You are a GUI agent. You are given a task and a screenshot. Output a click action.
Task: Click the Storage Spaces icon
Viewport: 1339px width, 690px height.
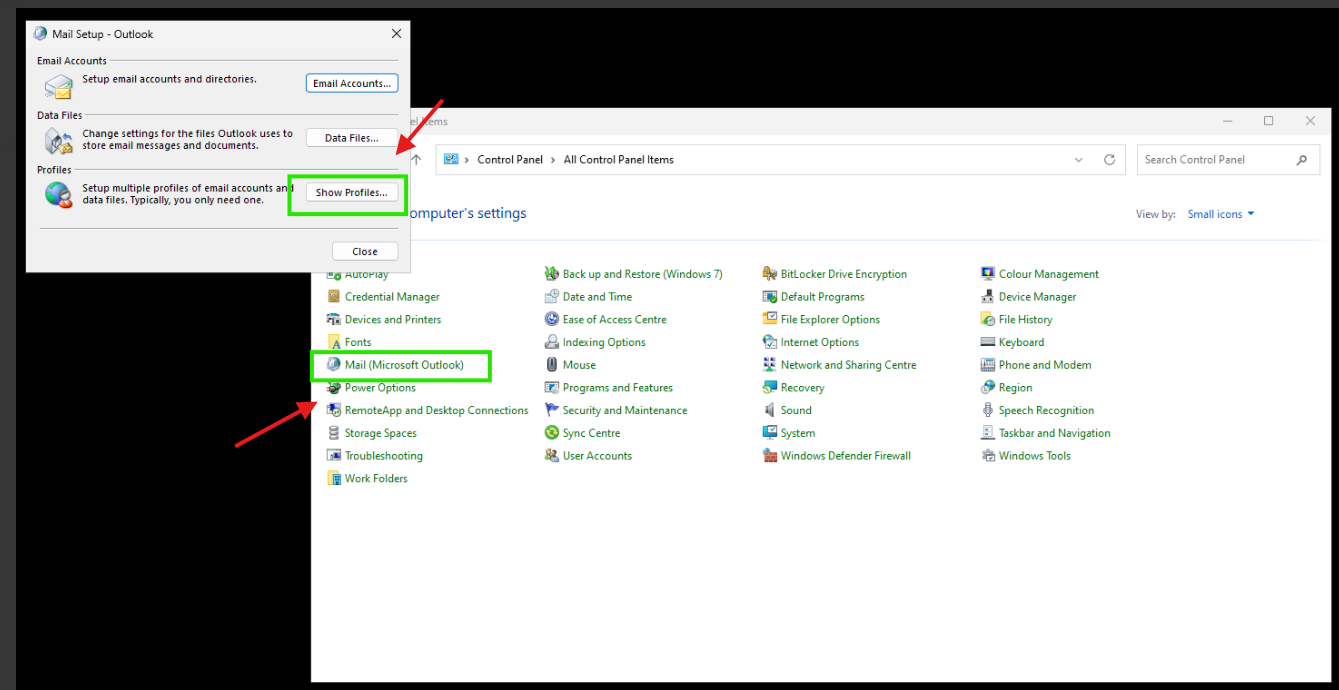(x=334, y=433)
